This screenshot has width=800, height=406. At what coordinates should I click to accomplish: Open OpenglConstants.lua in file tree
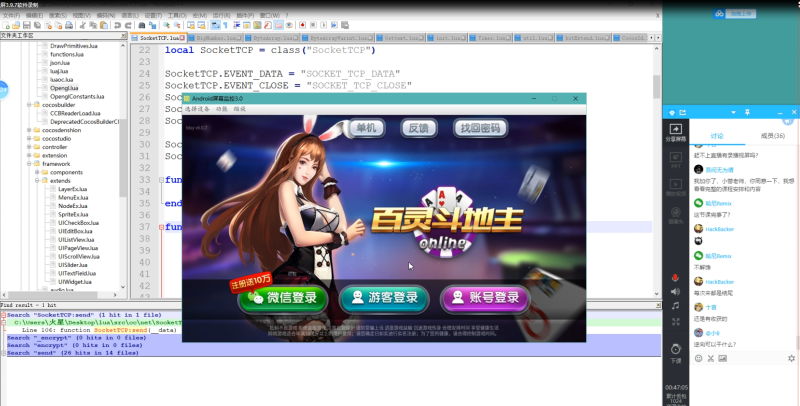point(77,96)
